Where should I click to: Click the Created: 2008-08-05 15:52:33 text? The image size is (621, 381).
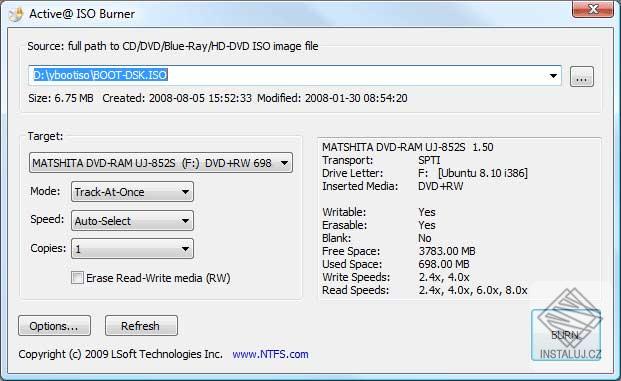click(177, 98)
